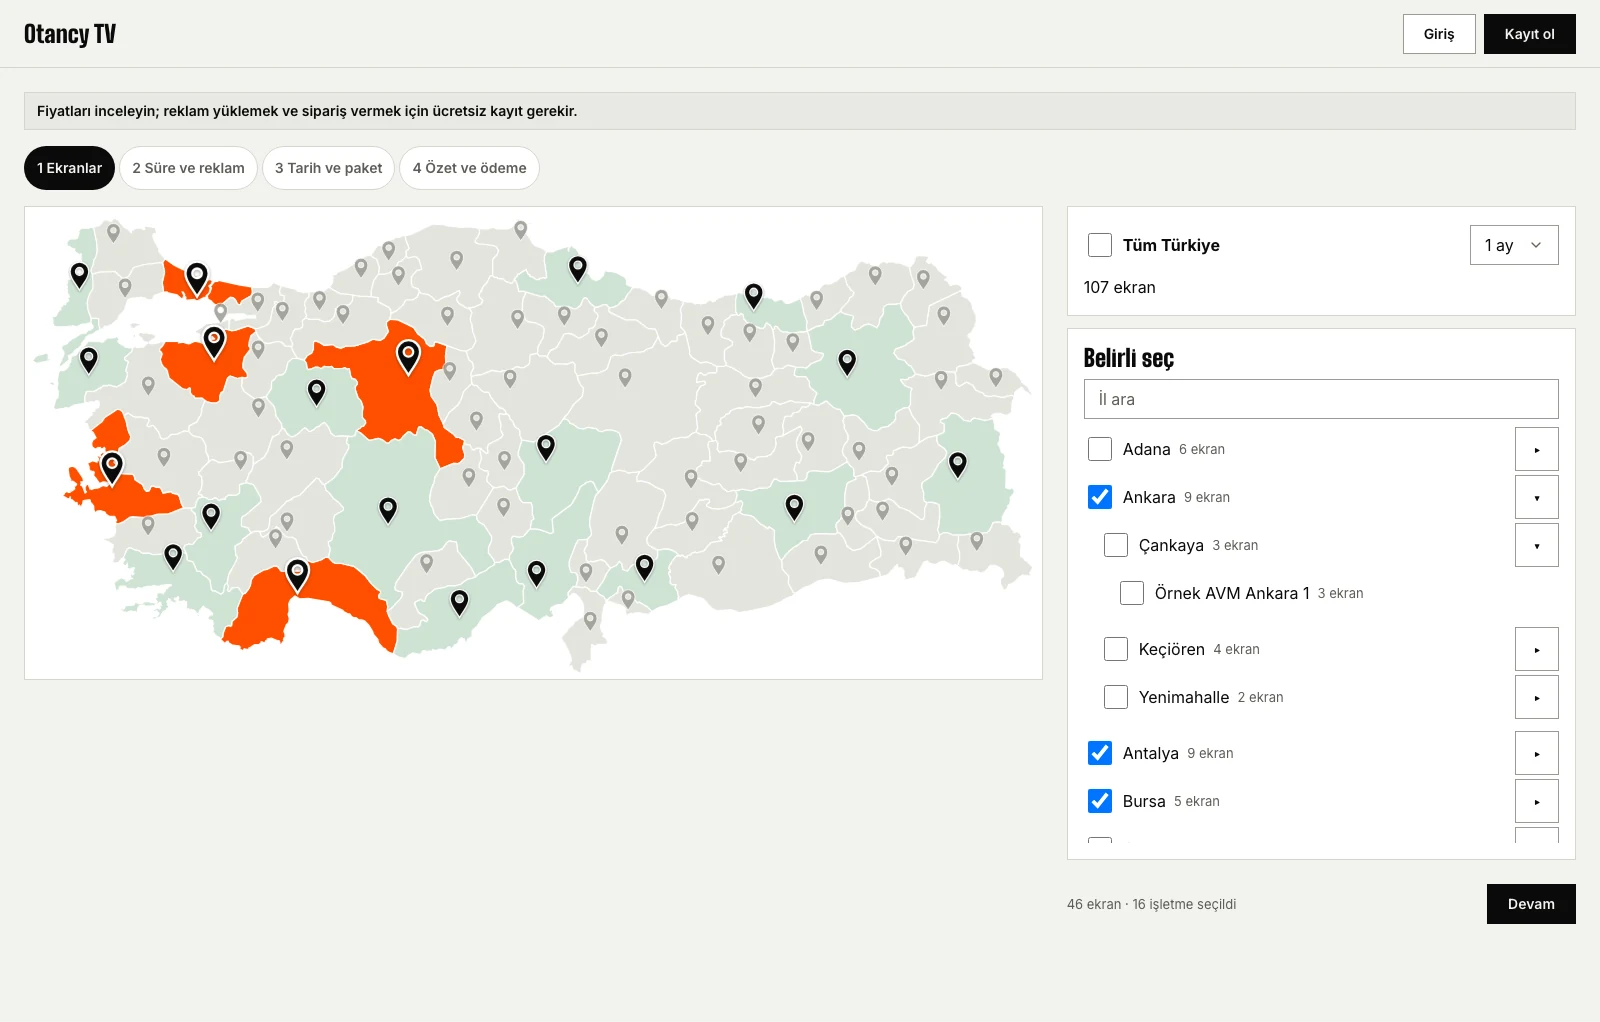Open the Otancy TV logo link
This screenshot has width=1600, height=1022.
(x=70, y=34)
